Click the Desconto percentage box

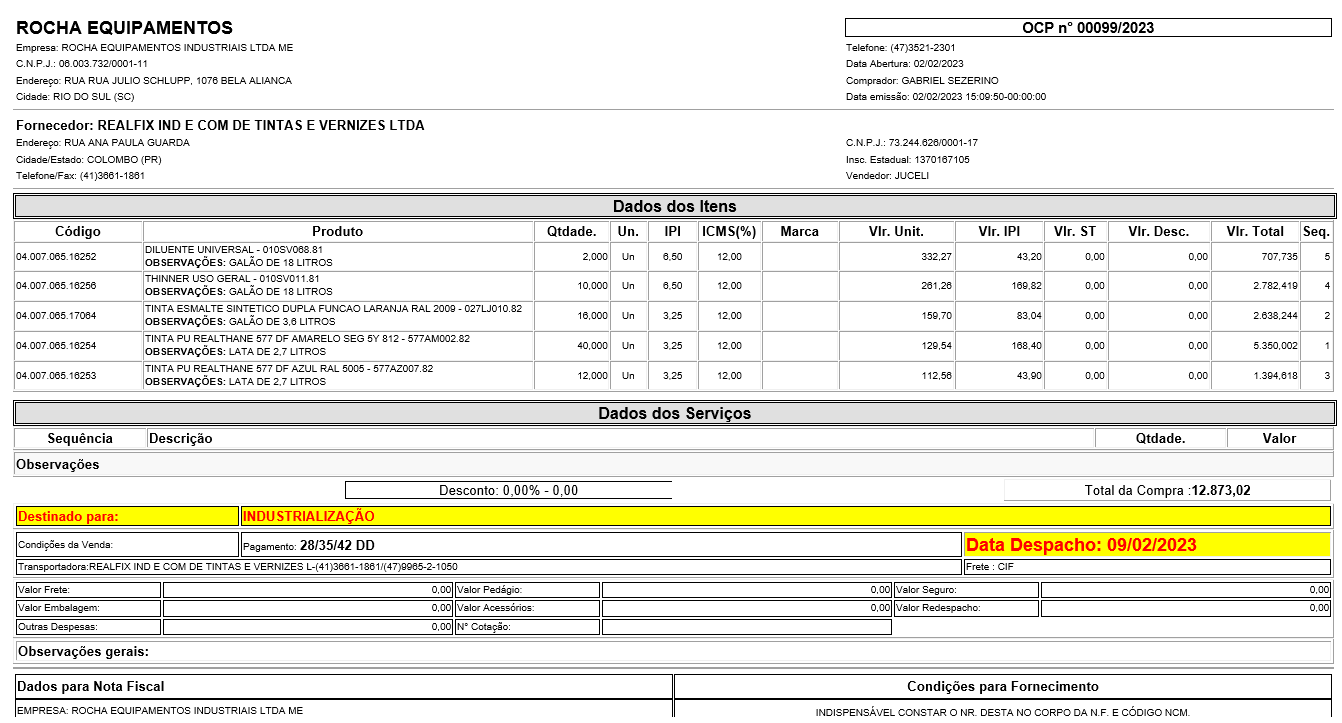point(508,490)
